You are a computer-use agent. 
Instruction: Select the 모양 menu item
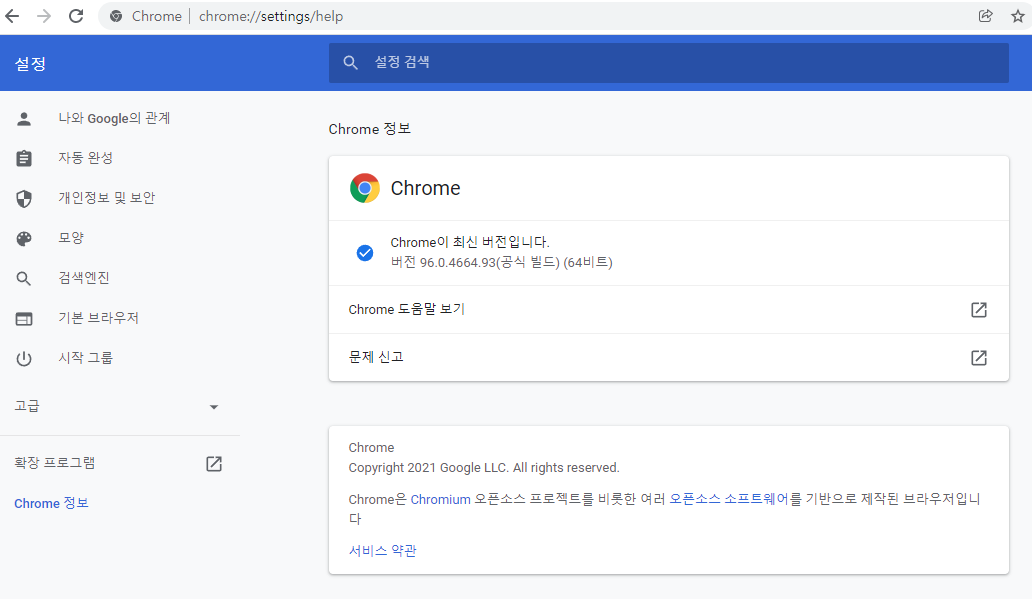pyautogui.click(x=71, y=238)
